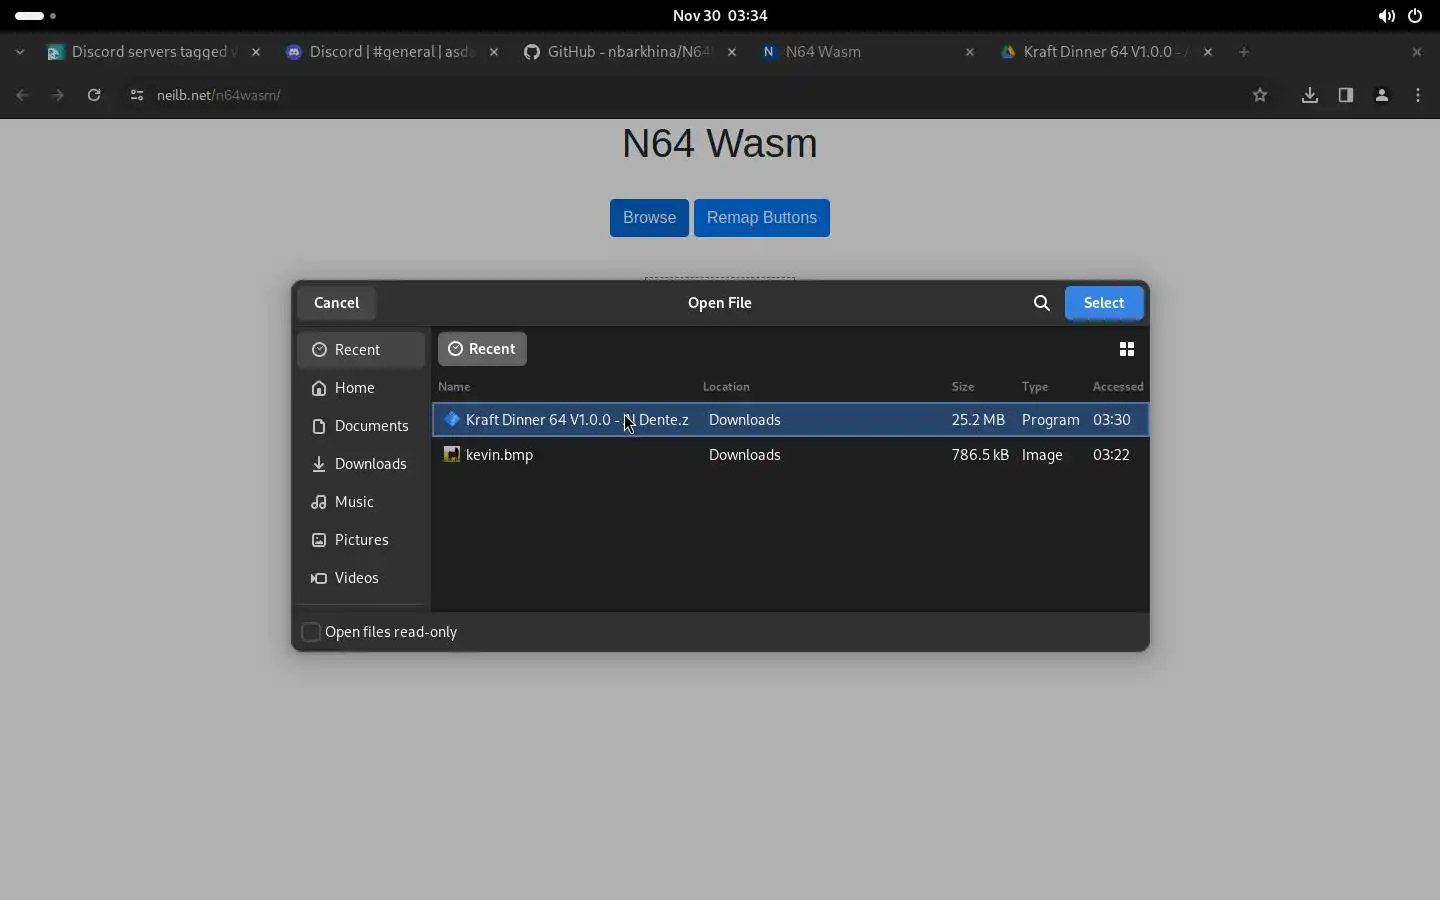Close the N64 Wasm tab
Screen dimensions: 1440x900
click(971, 52)
